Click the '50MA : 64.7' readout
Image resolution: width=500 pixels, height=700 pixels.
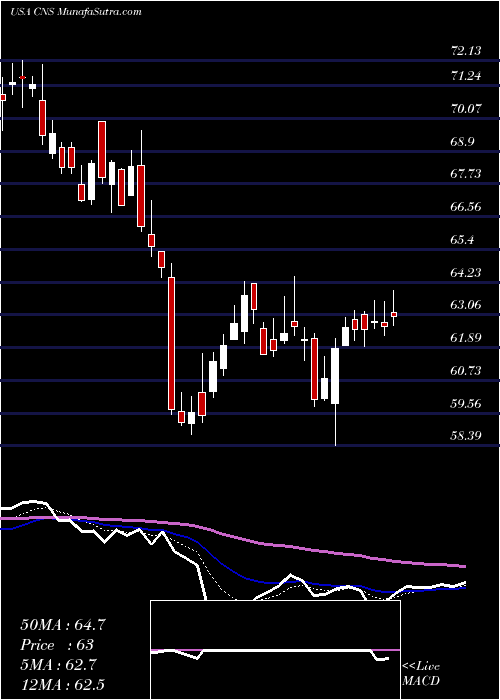63,625
